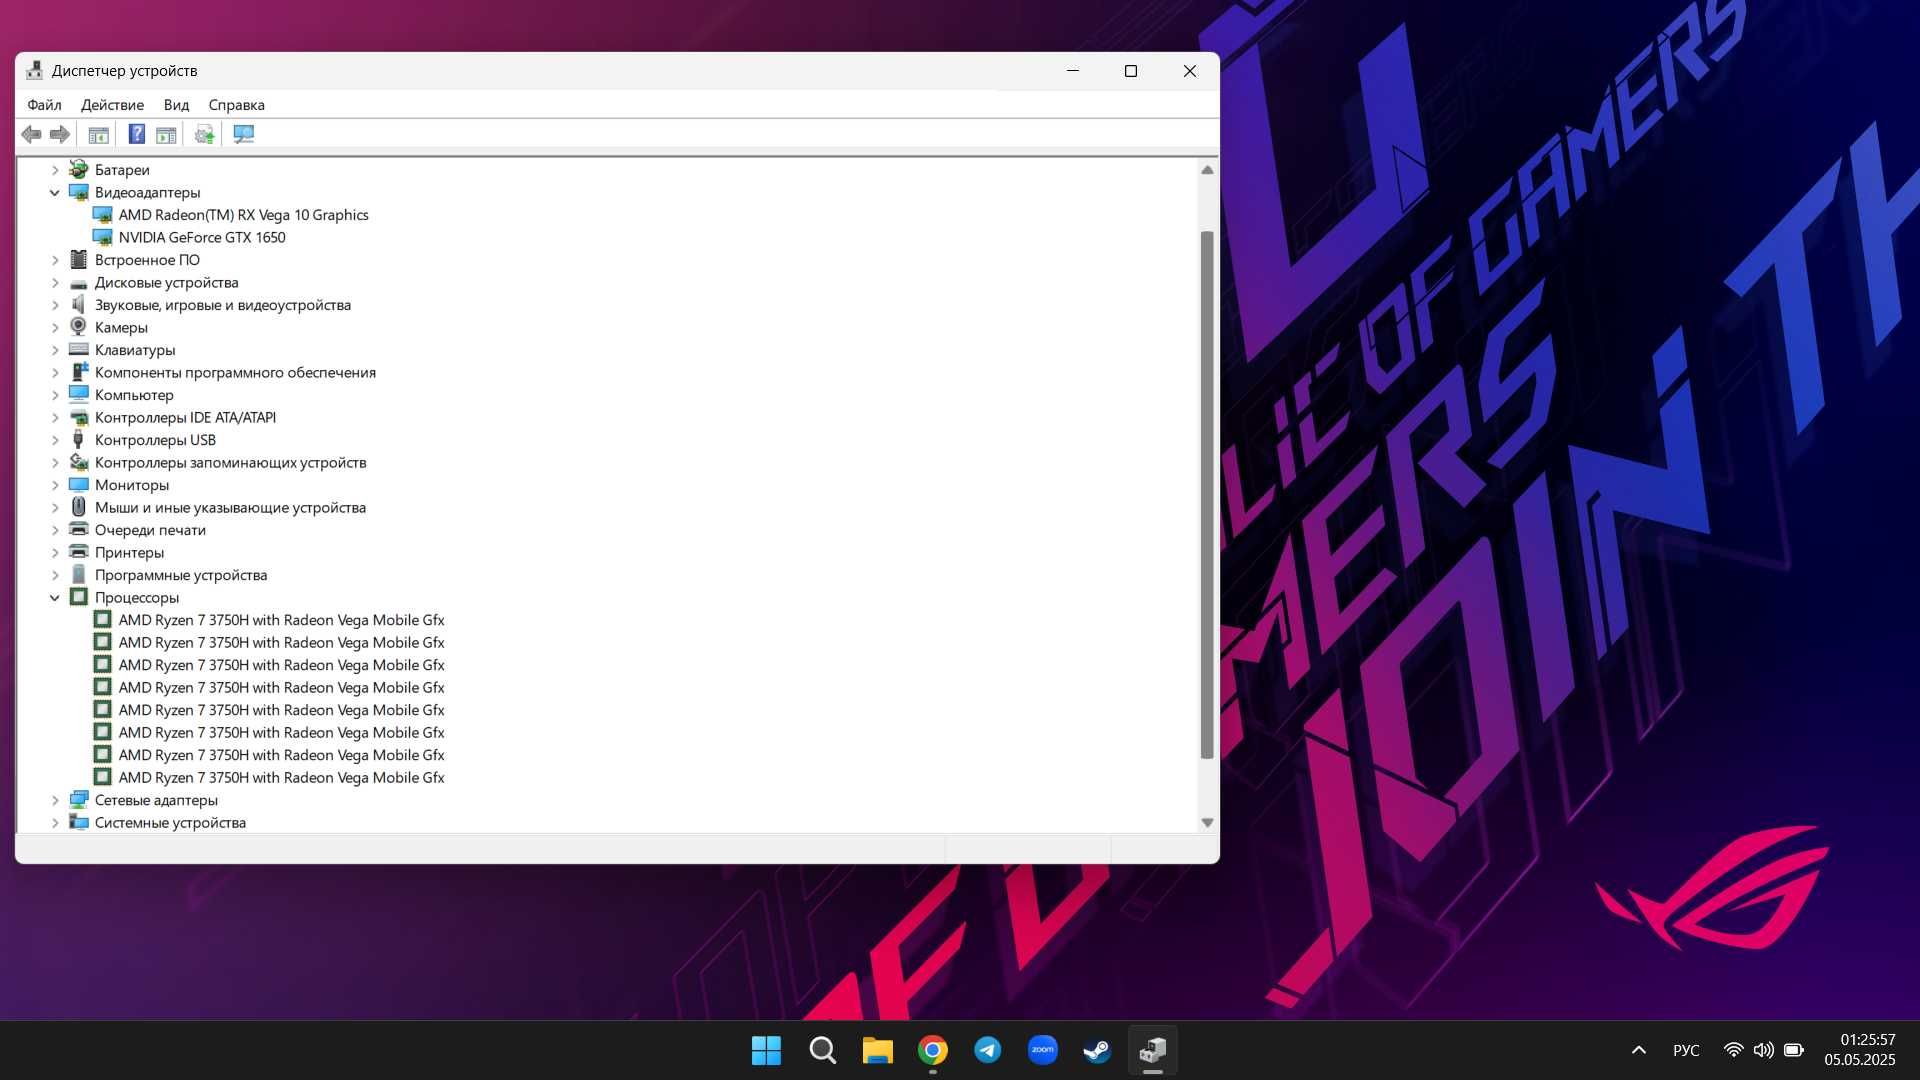Select Компоненты программного обеспечения label
1920x1080 pixels.
click(235, 372)
